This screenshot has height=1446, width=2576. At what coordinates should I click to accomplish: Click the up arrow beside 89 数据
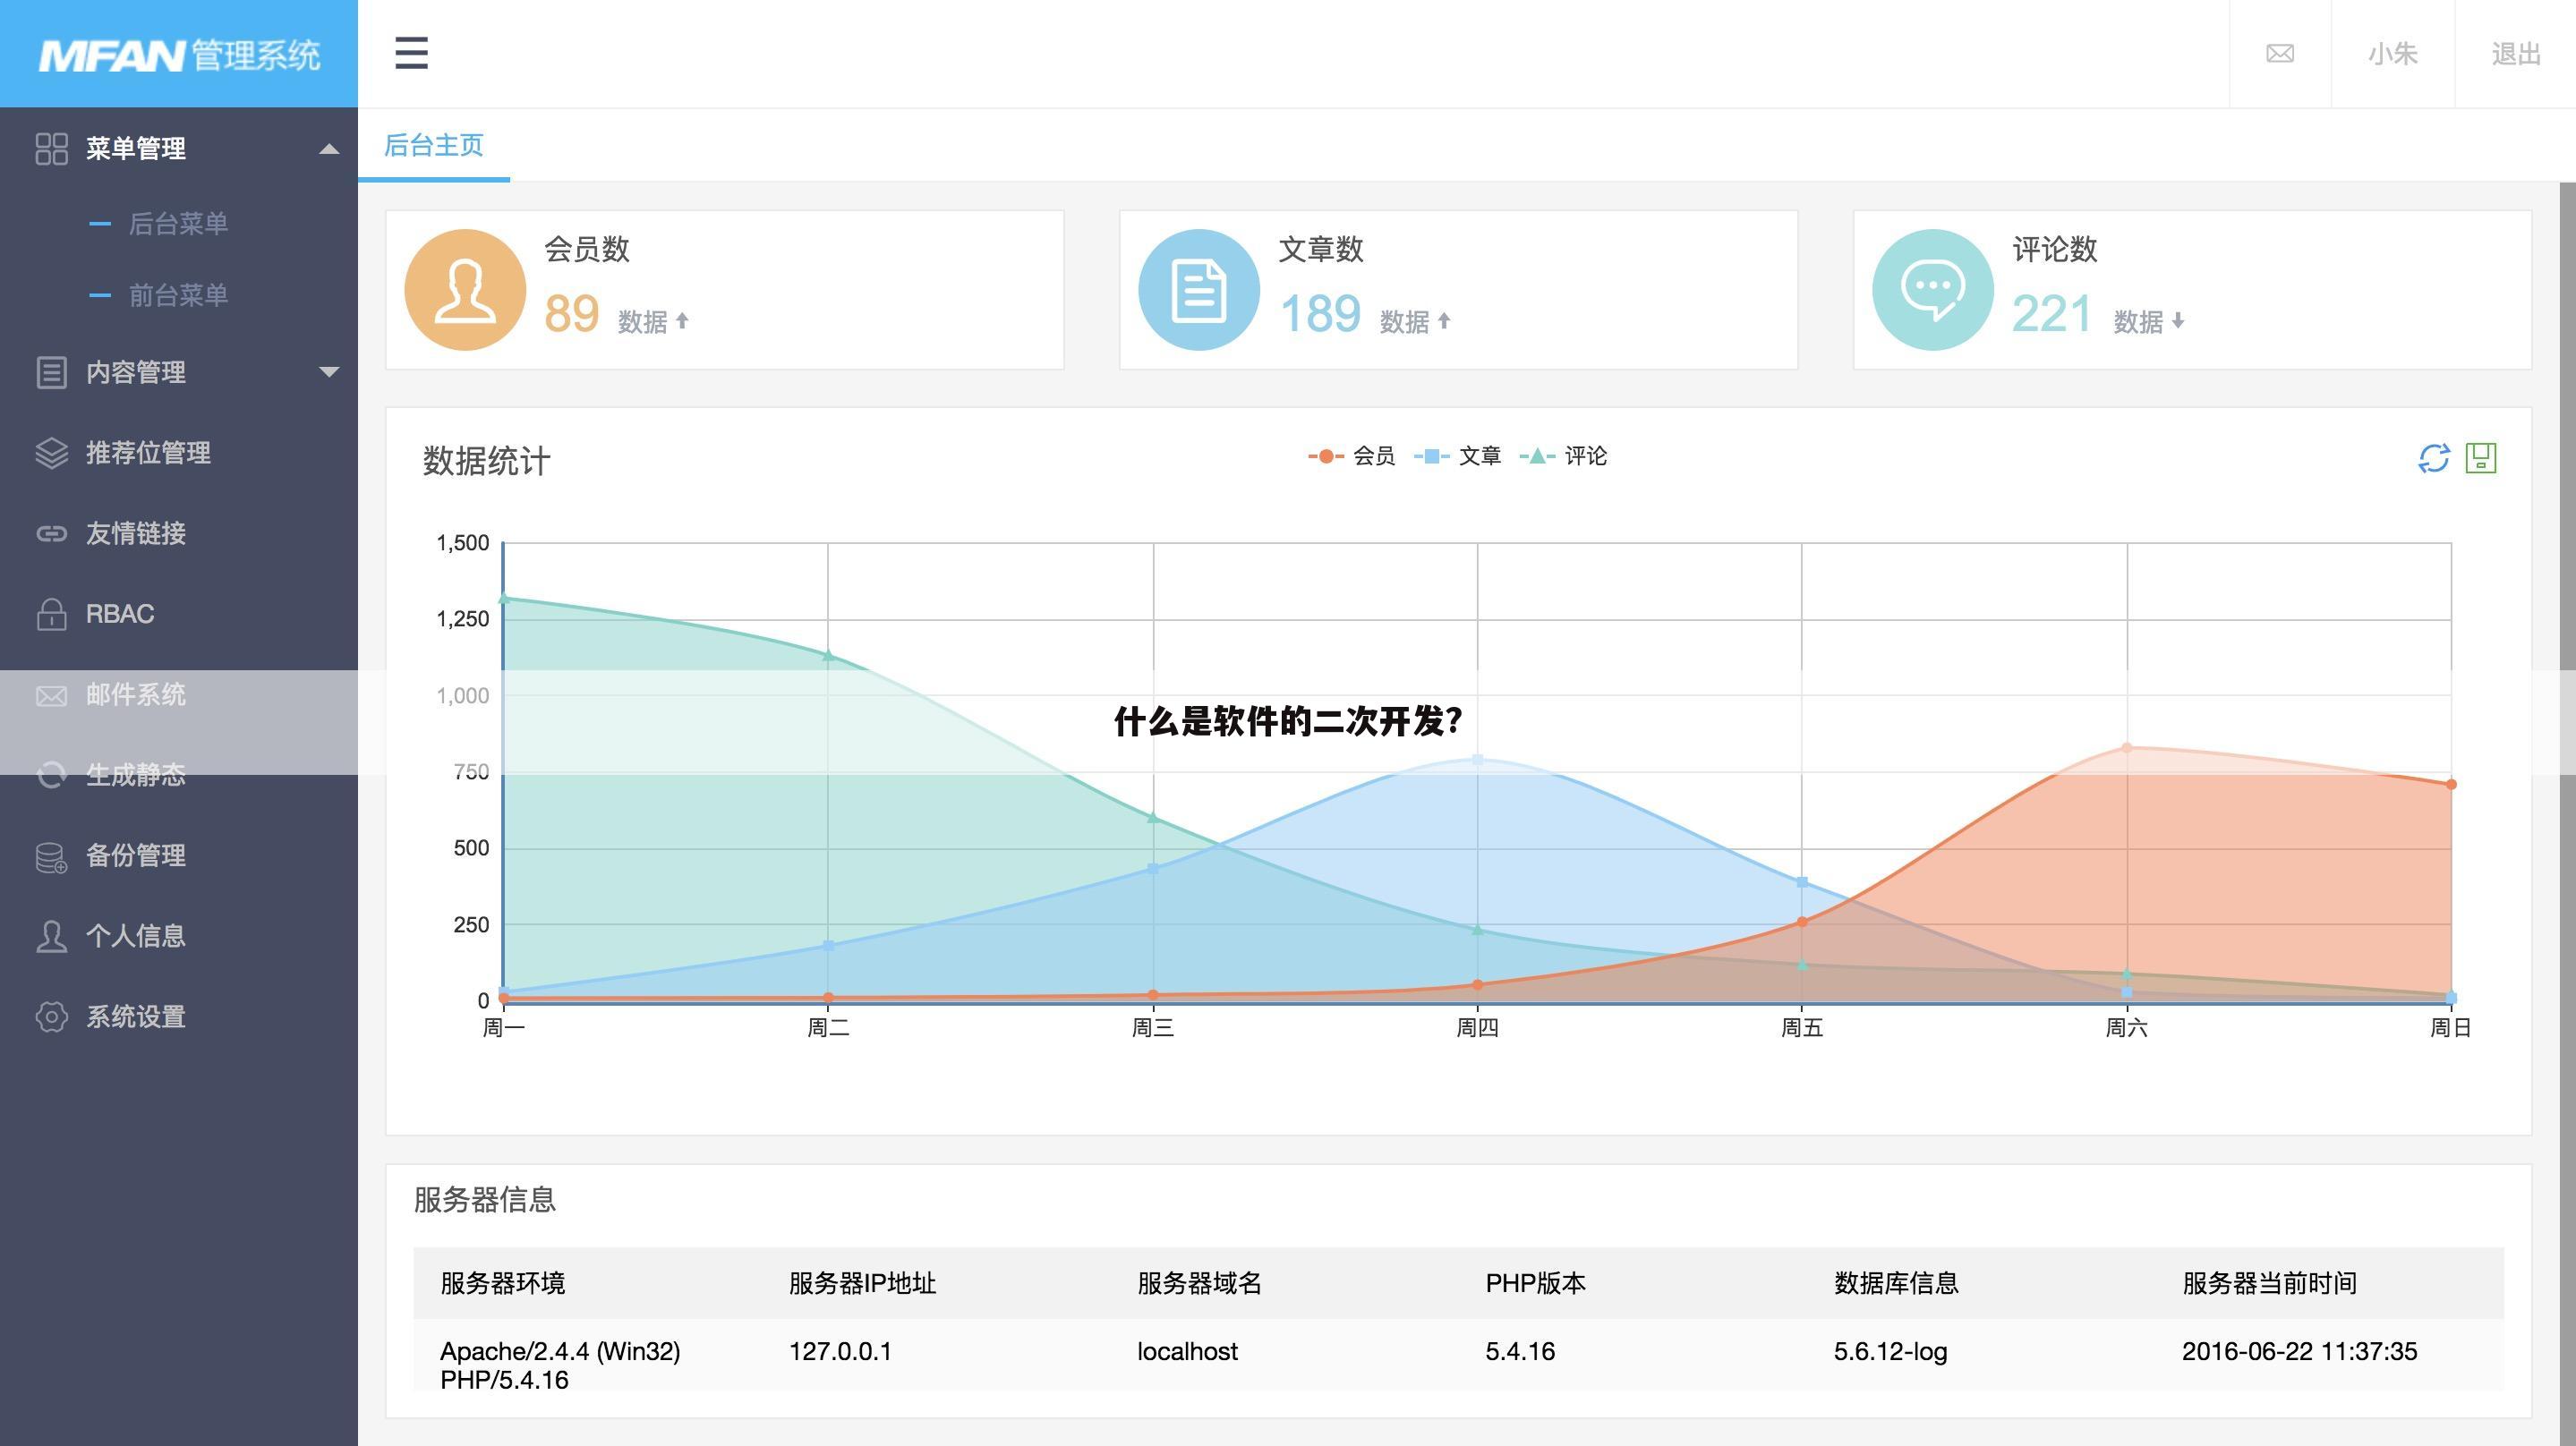682,321
